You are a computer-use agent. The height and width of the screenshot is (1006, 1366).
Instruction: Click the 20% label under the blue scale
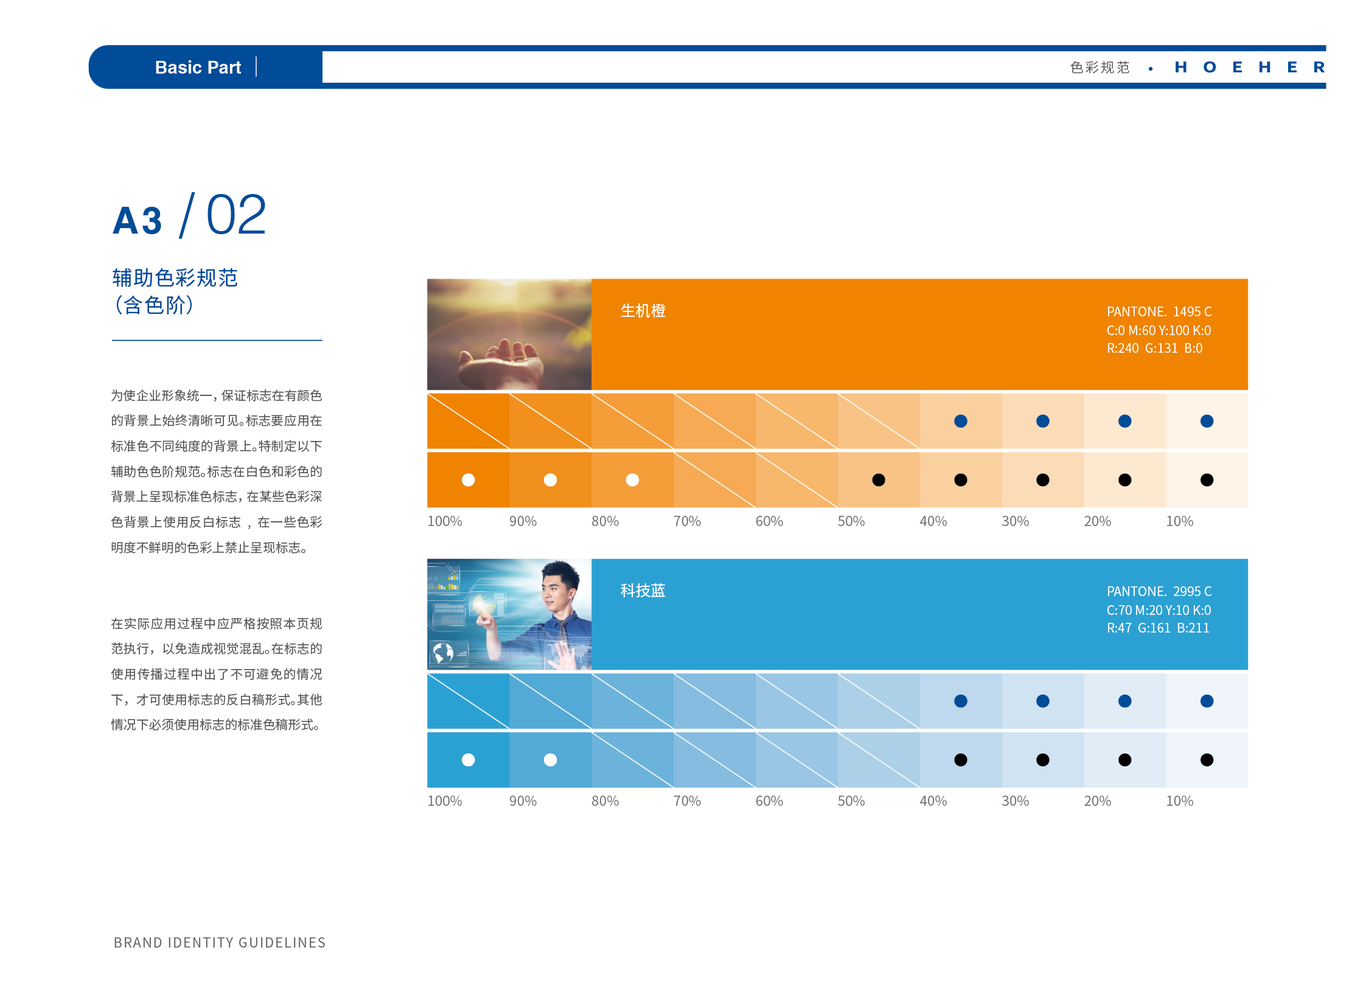(1097, 801)
